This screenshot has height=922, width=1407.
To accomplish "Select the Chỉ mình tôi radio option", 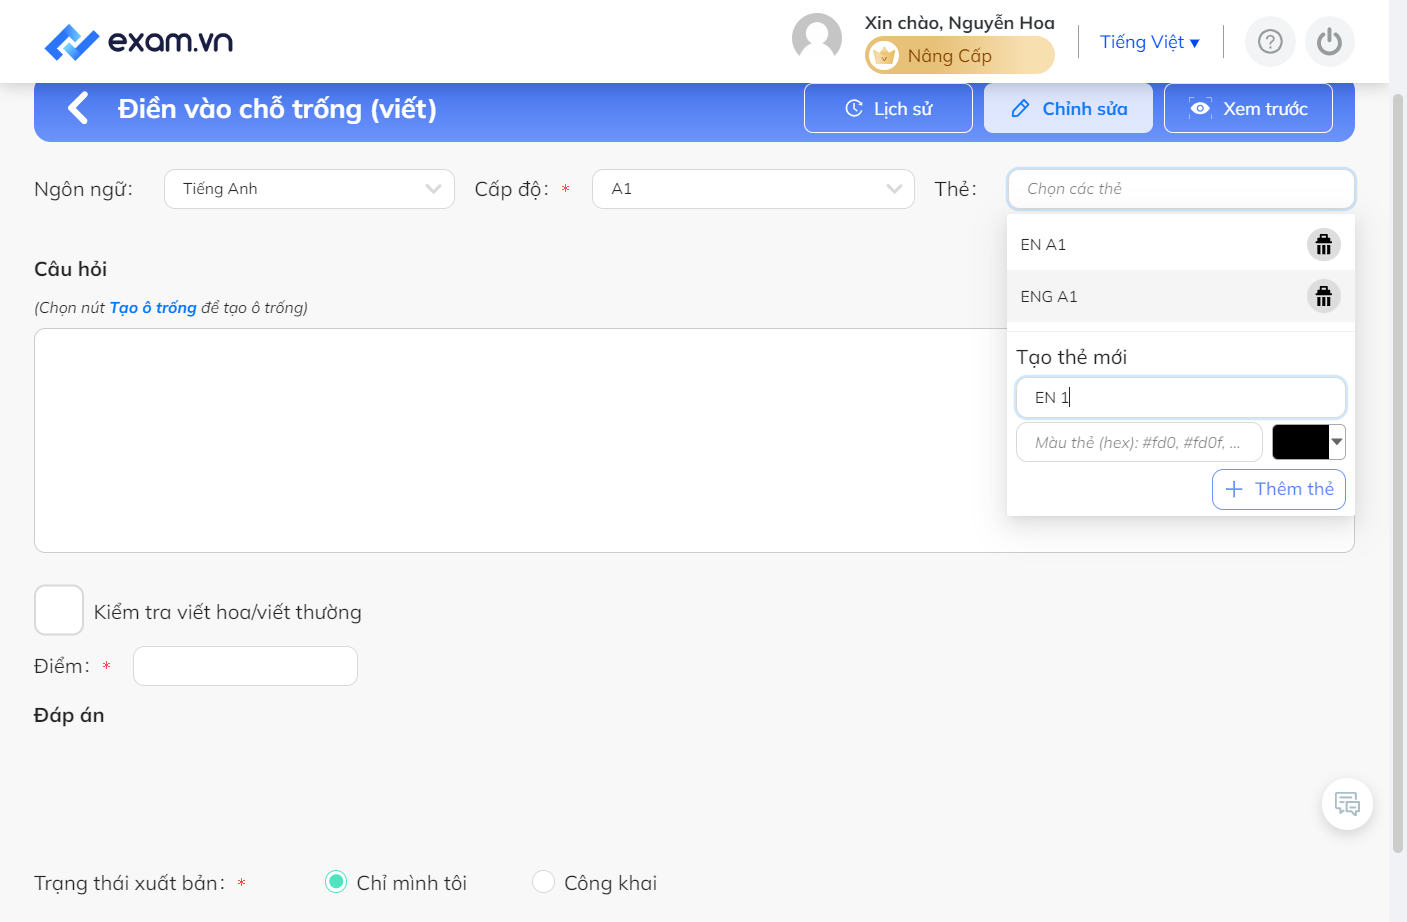I will coord(336,882).
